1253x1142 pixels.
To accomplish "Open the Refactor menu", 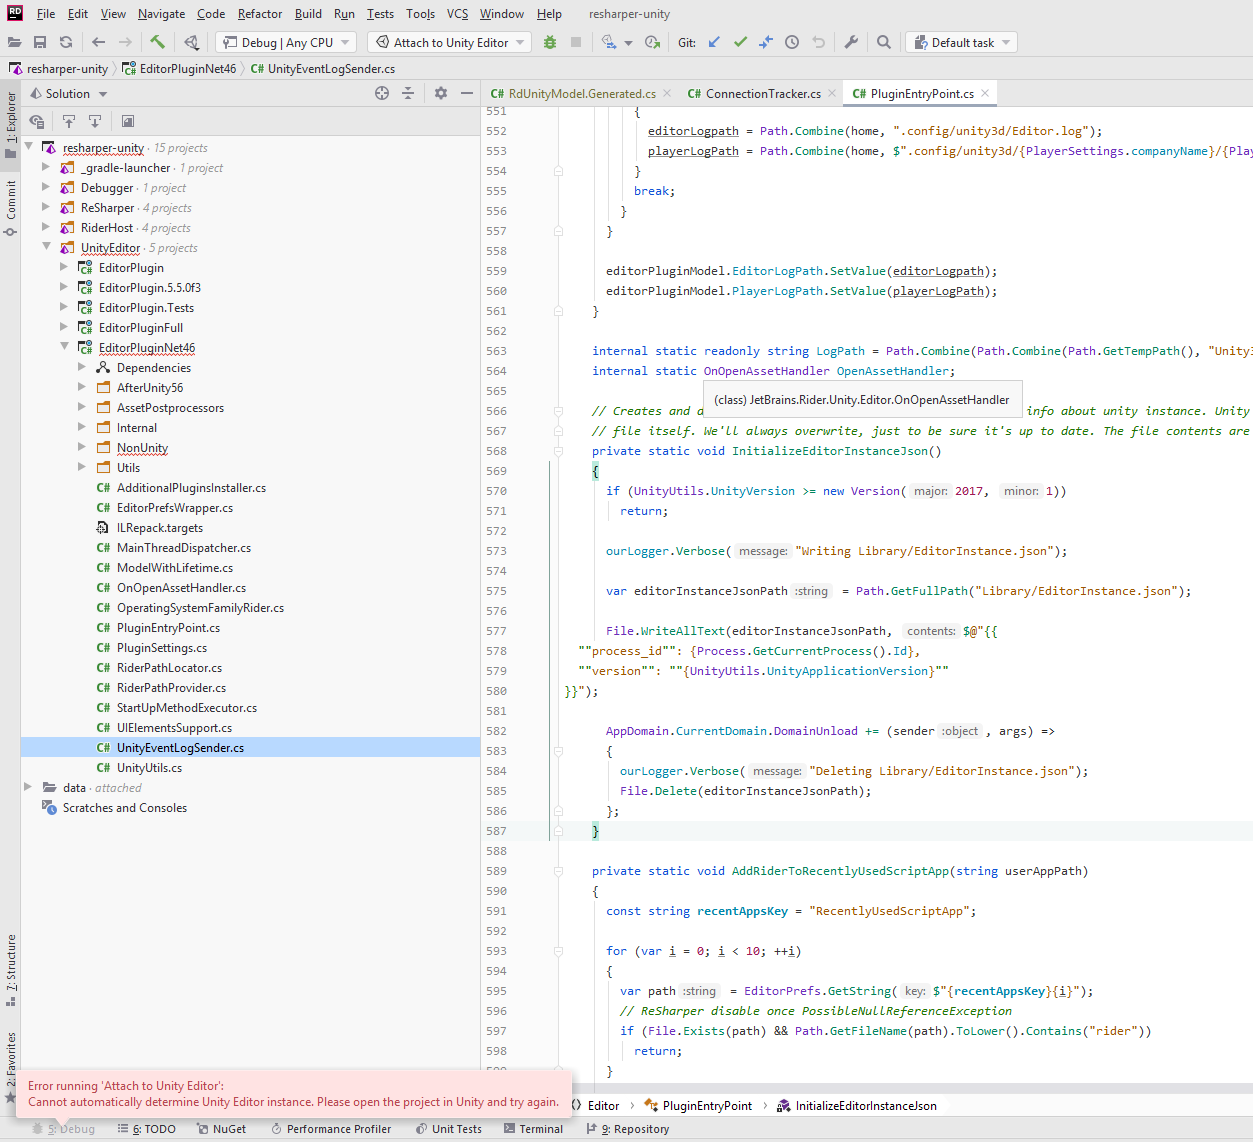I will coord(260,14).
